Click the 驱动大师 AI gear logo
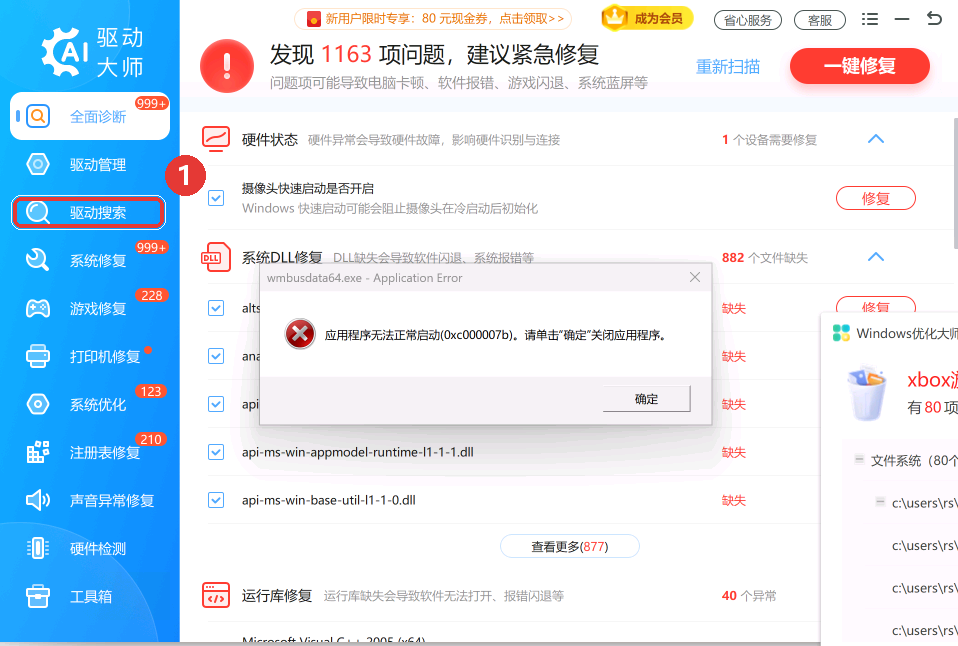 65,53
